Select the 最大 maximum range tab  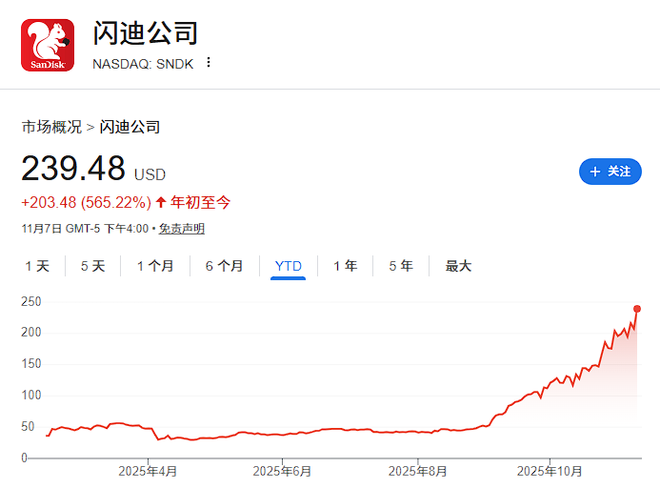458,266
